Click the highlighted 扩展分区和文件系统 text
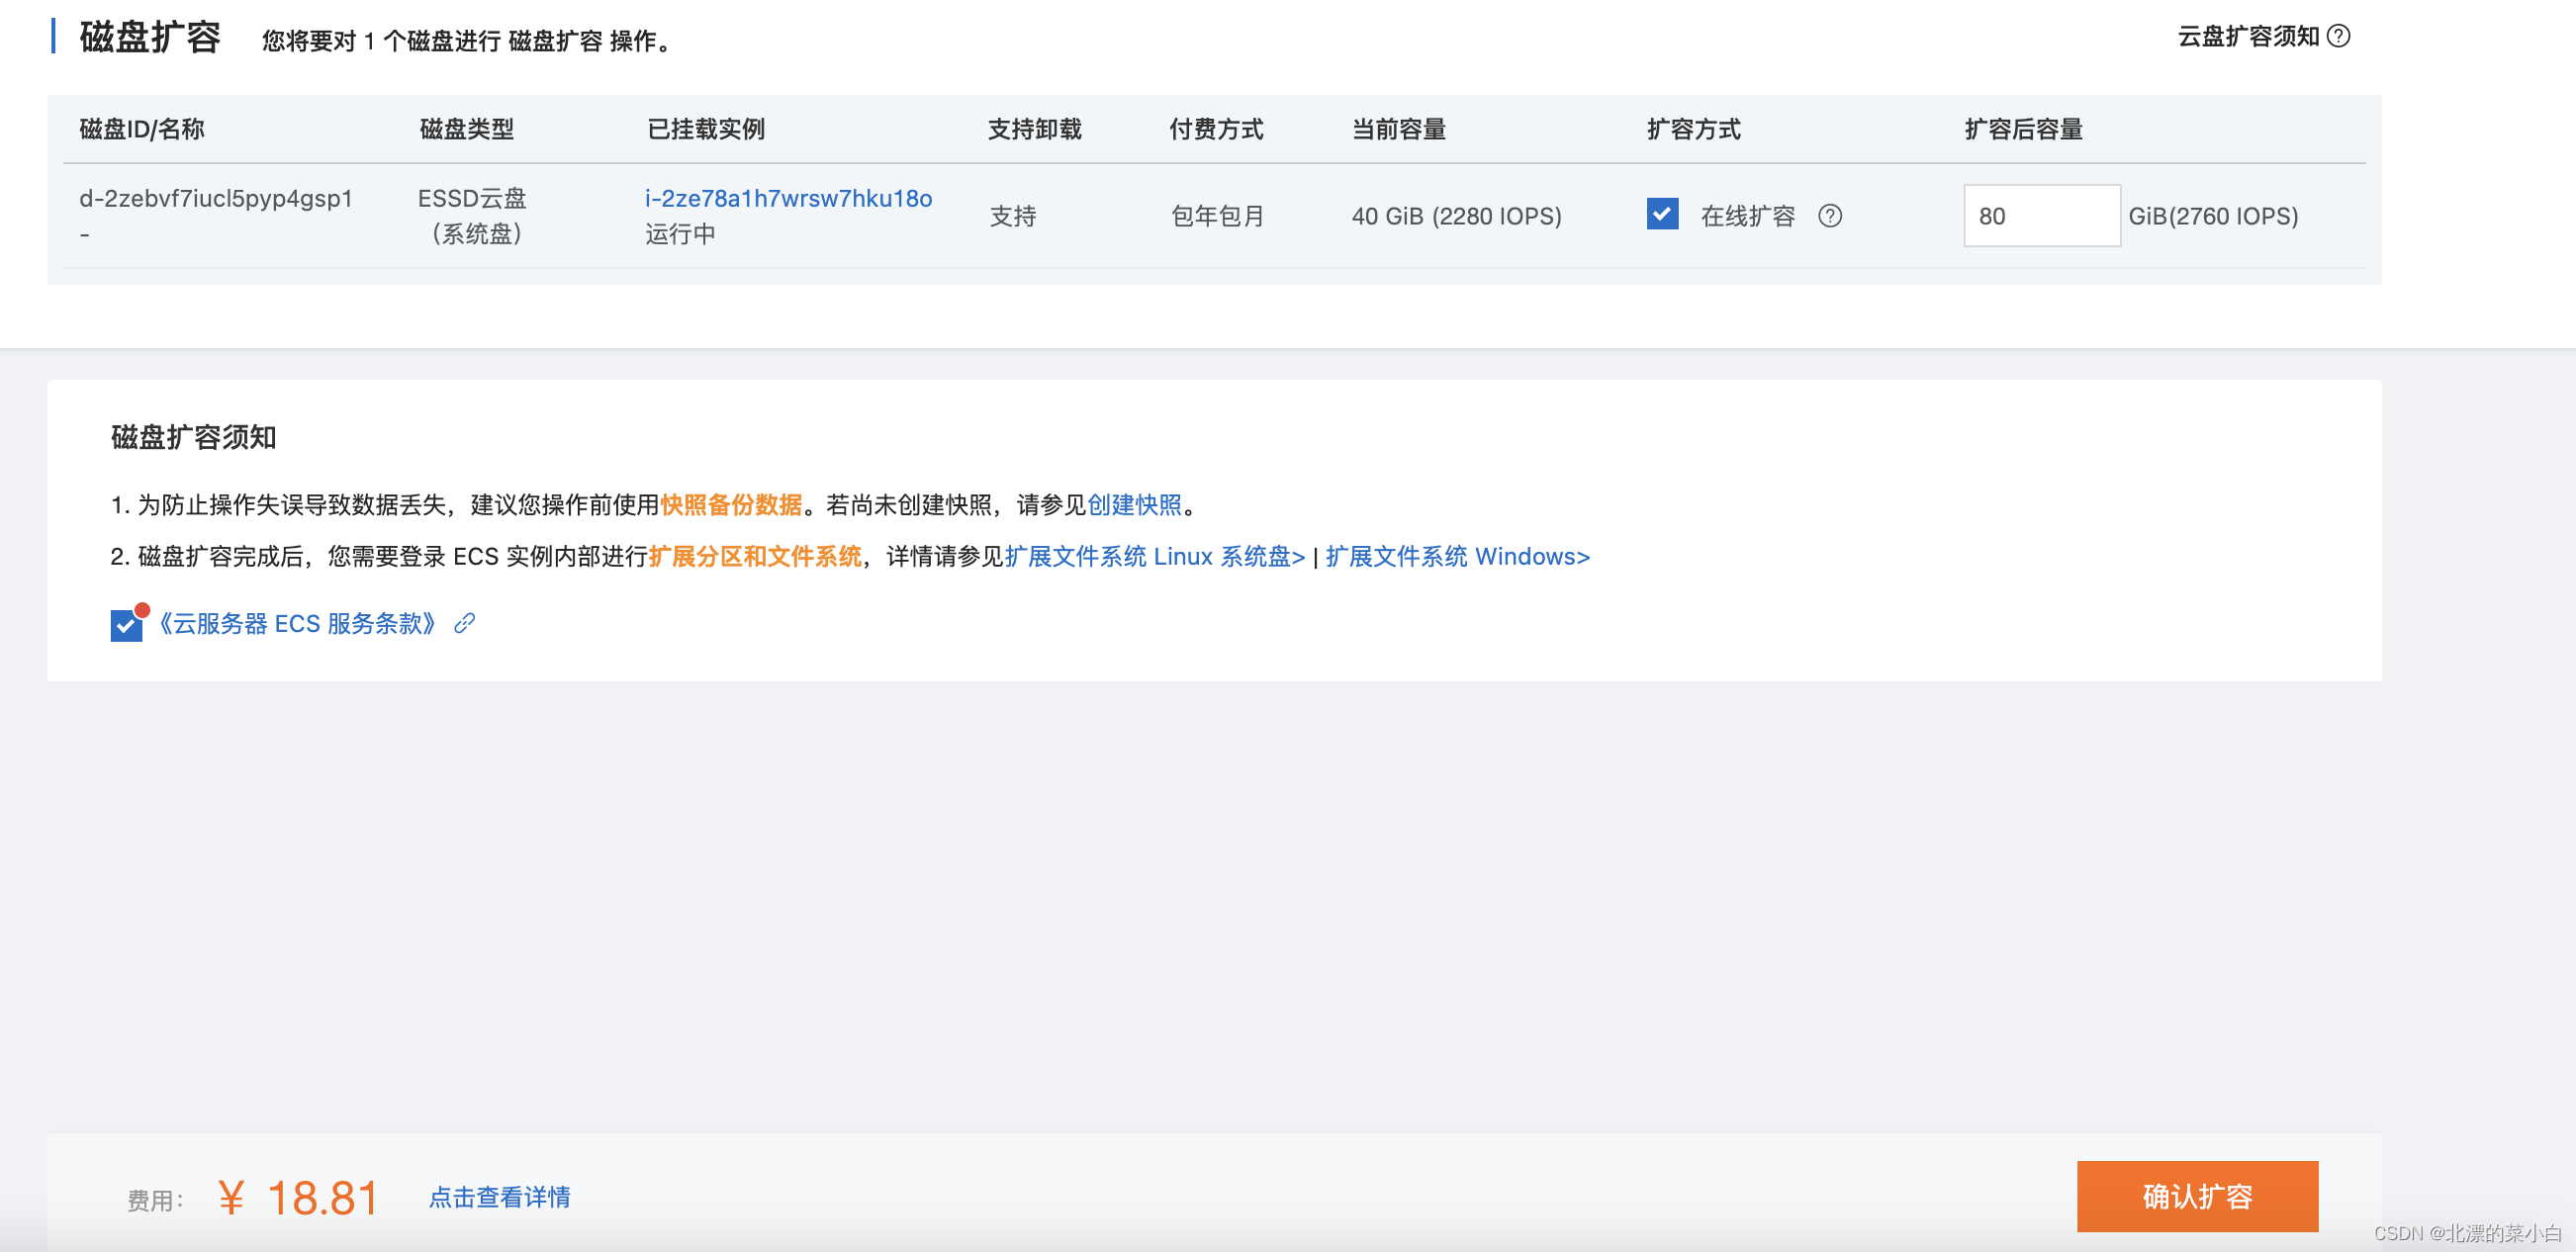 point(754,557)
